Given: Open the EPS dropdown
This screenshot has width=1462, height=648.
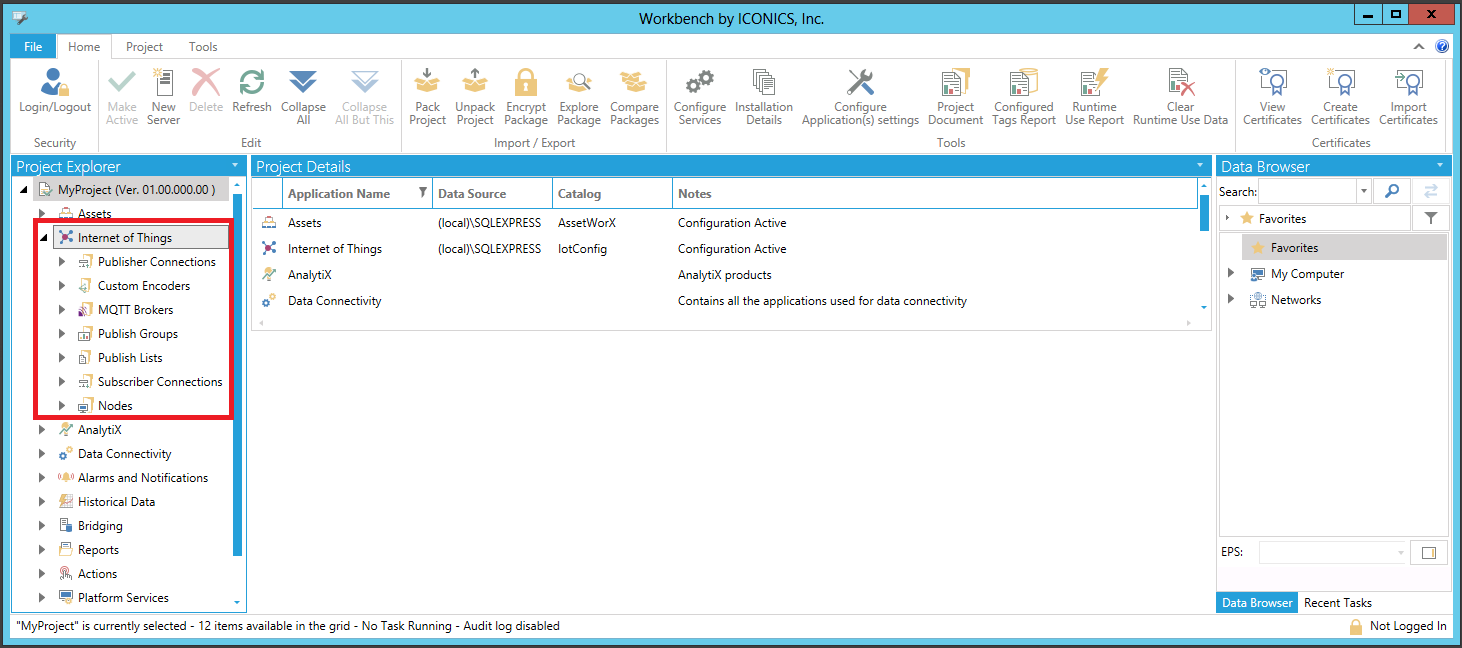Looking at the screenshot, I should (x=1400, y=553).
